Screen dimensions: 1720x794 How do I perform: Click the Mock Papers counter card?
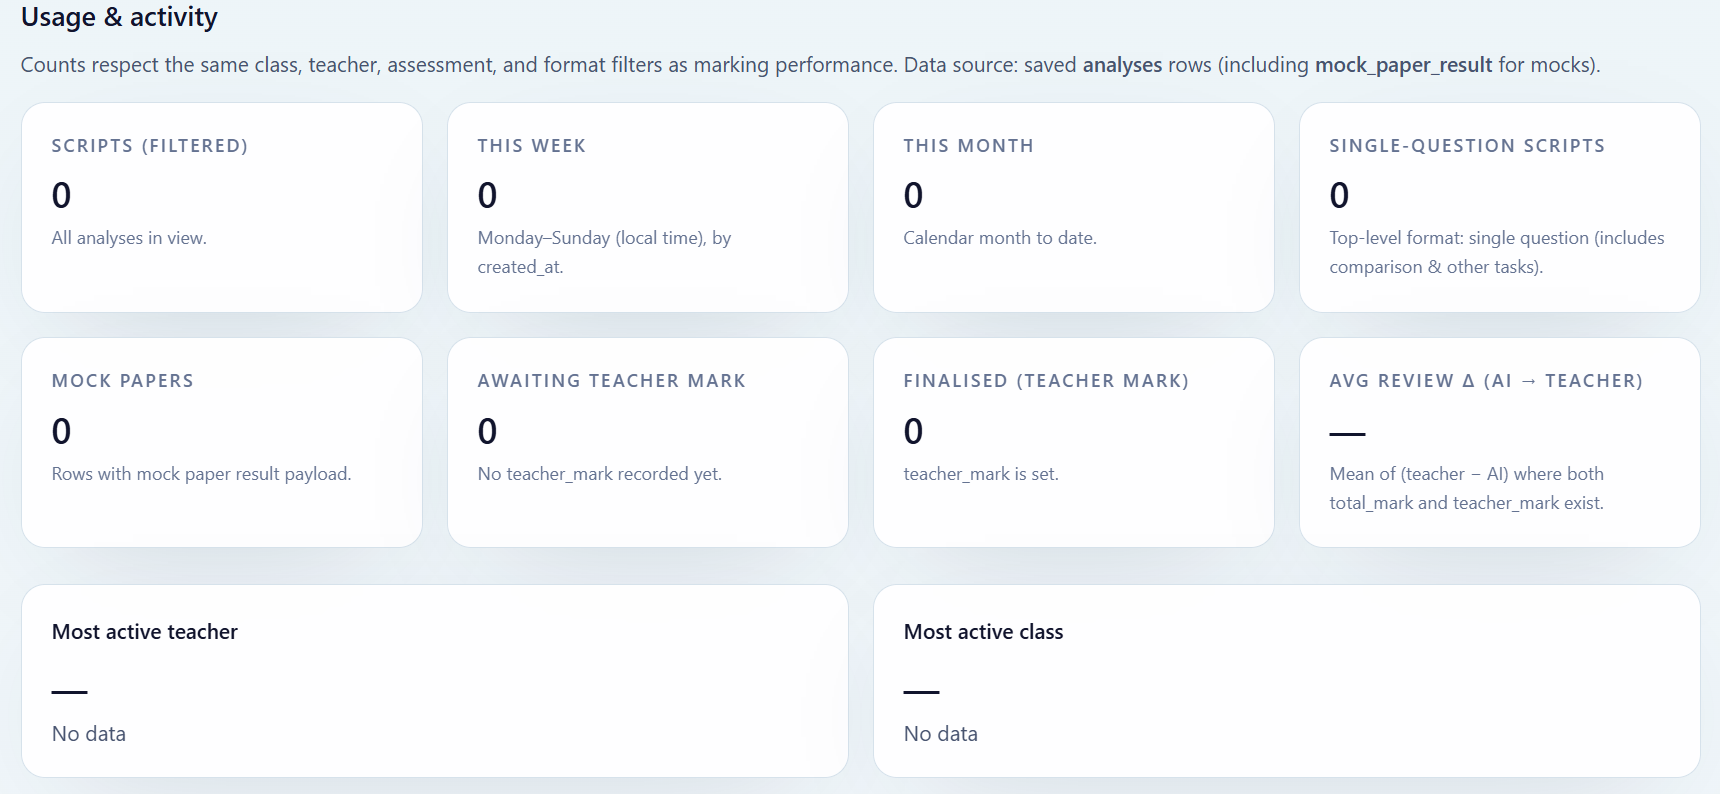(221, 442)
